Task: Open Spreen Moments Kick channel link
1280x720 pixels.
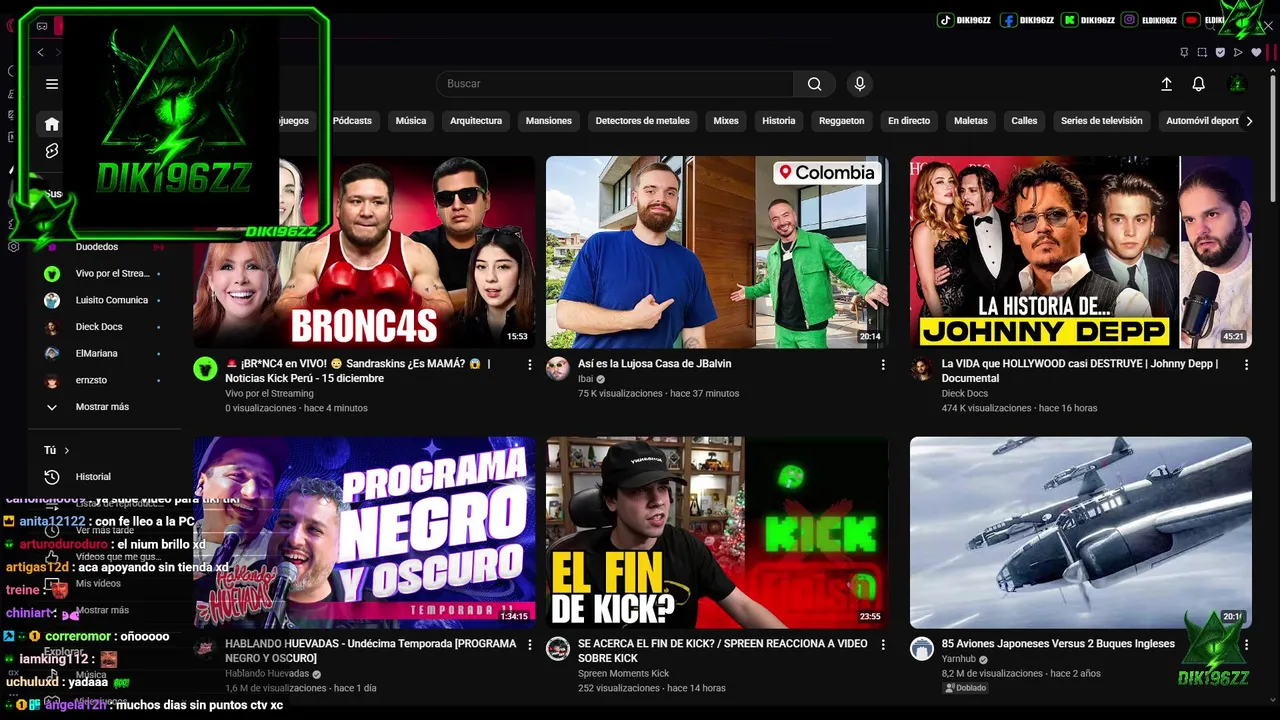Action: point(623,674)
